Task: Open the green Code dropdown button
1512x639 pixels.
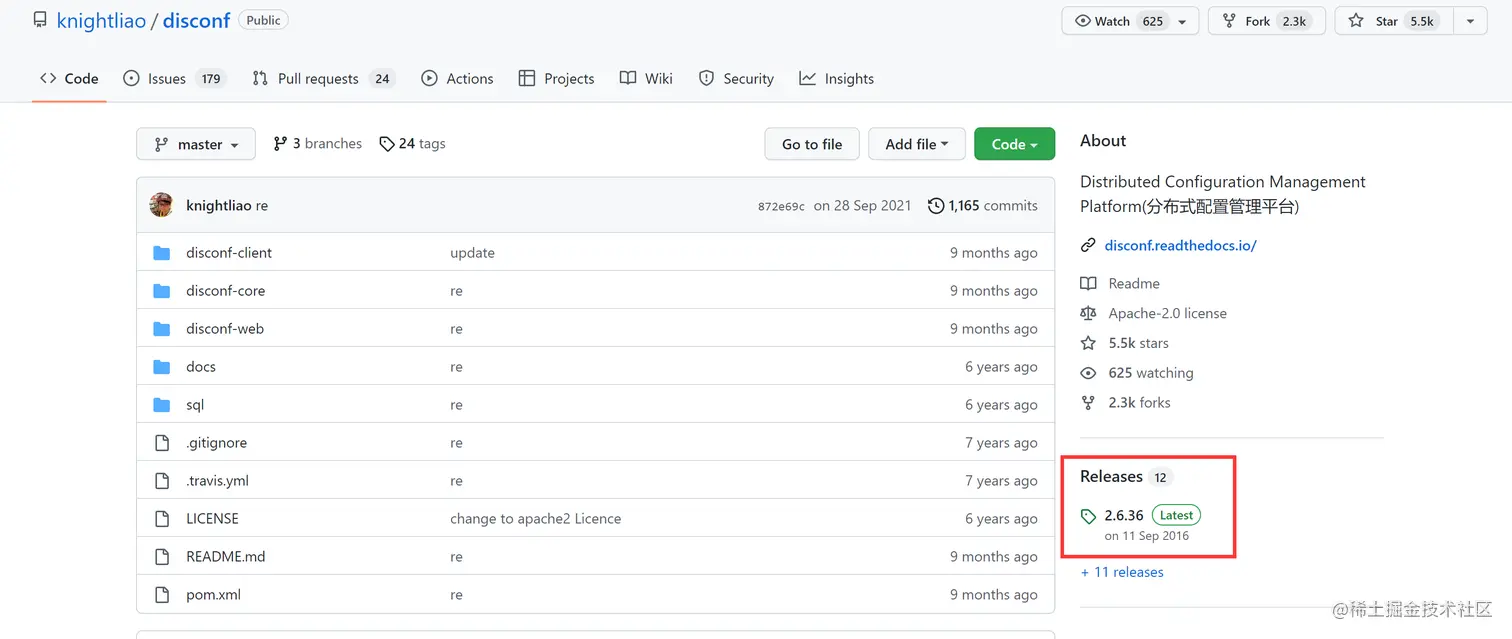Action: coord(1014,144)
